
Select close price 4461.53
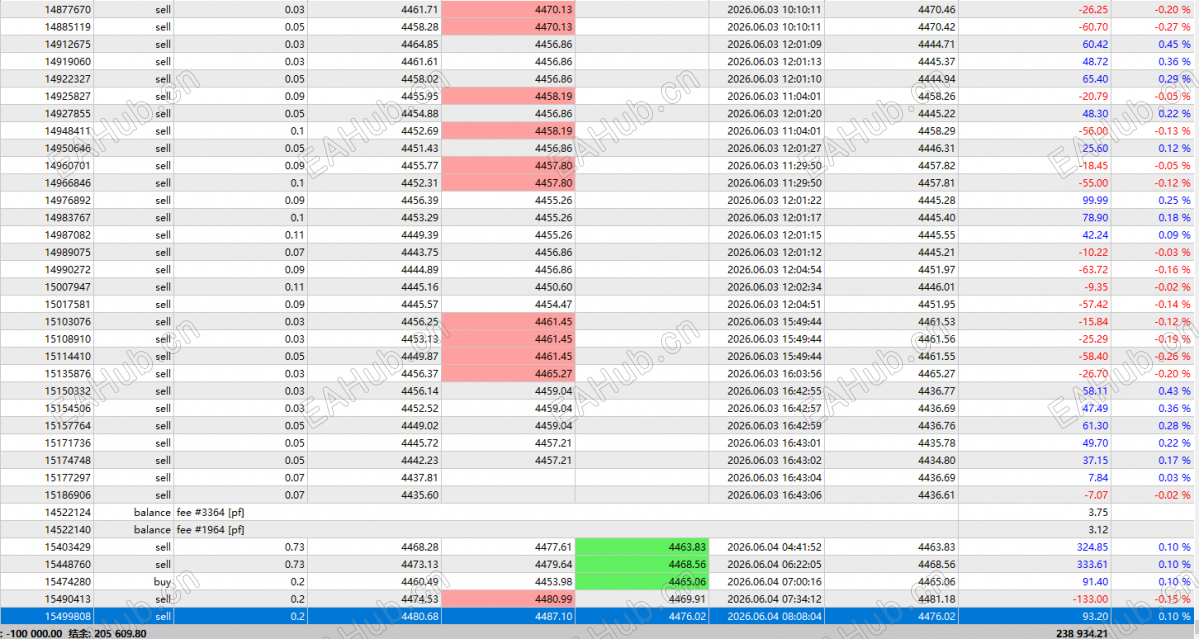coord(936,322)
